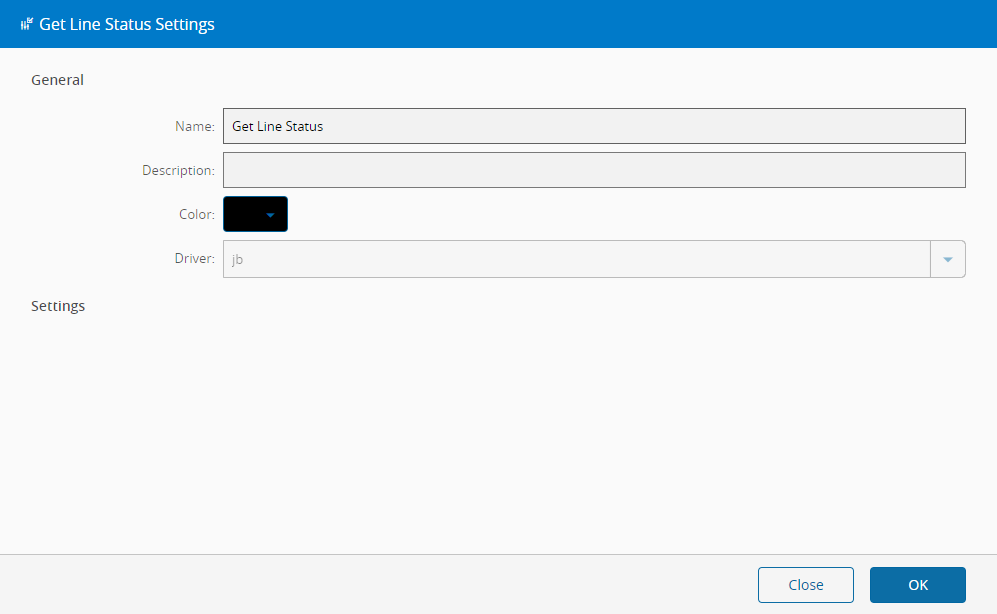997x614 pixels.
Task: Click the Description: label
Action: click(178, 171)
